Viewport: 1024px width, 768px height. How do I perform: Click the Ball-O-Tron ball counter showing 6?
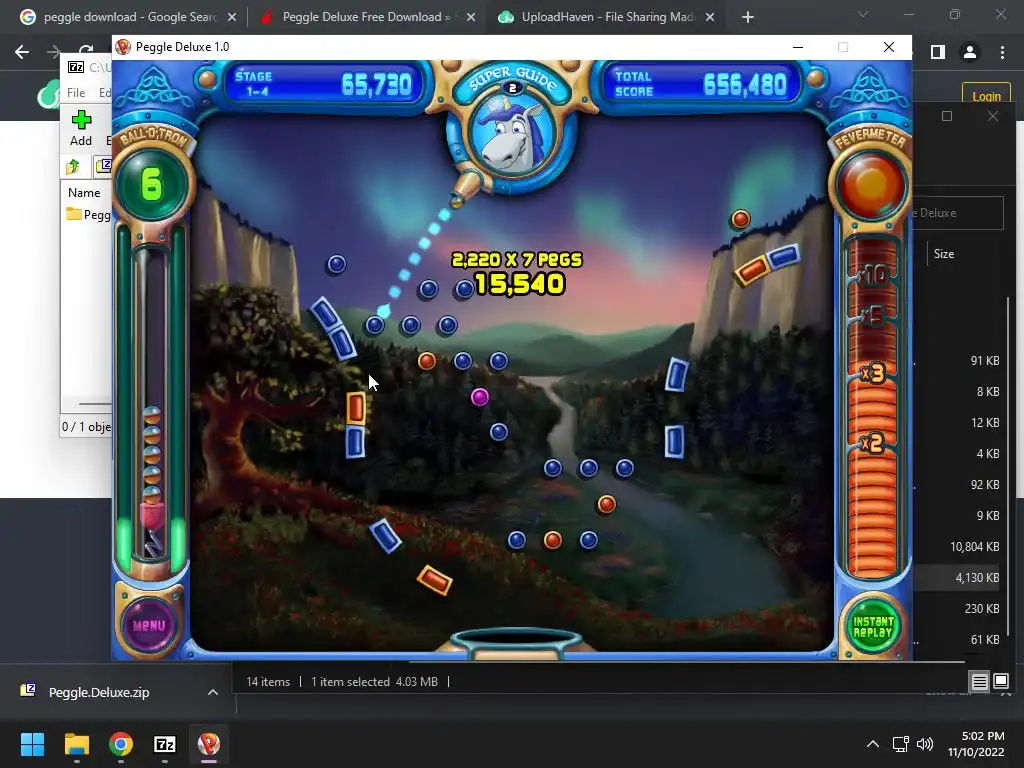click(x=152, y=184)
